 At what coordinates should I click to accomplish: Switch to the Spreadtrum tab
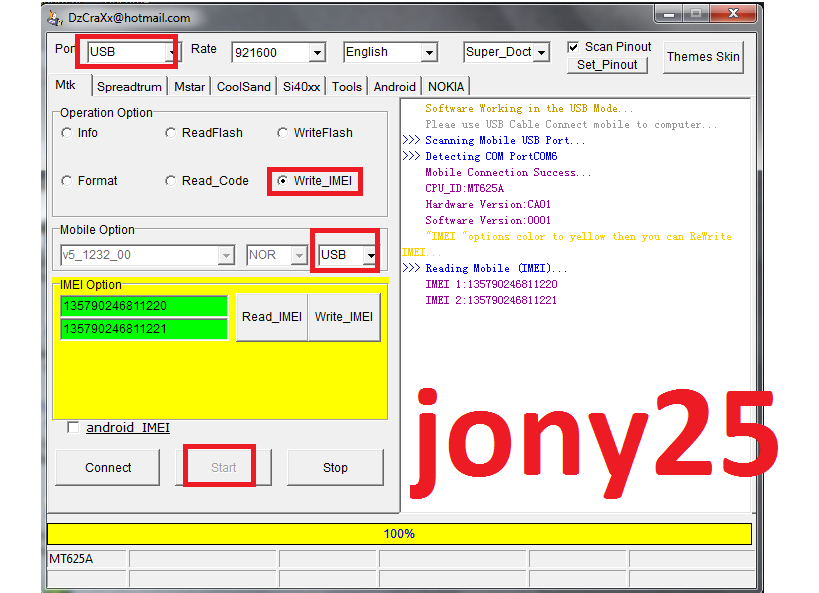129,87
